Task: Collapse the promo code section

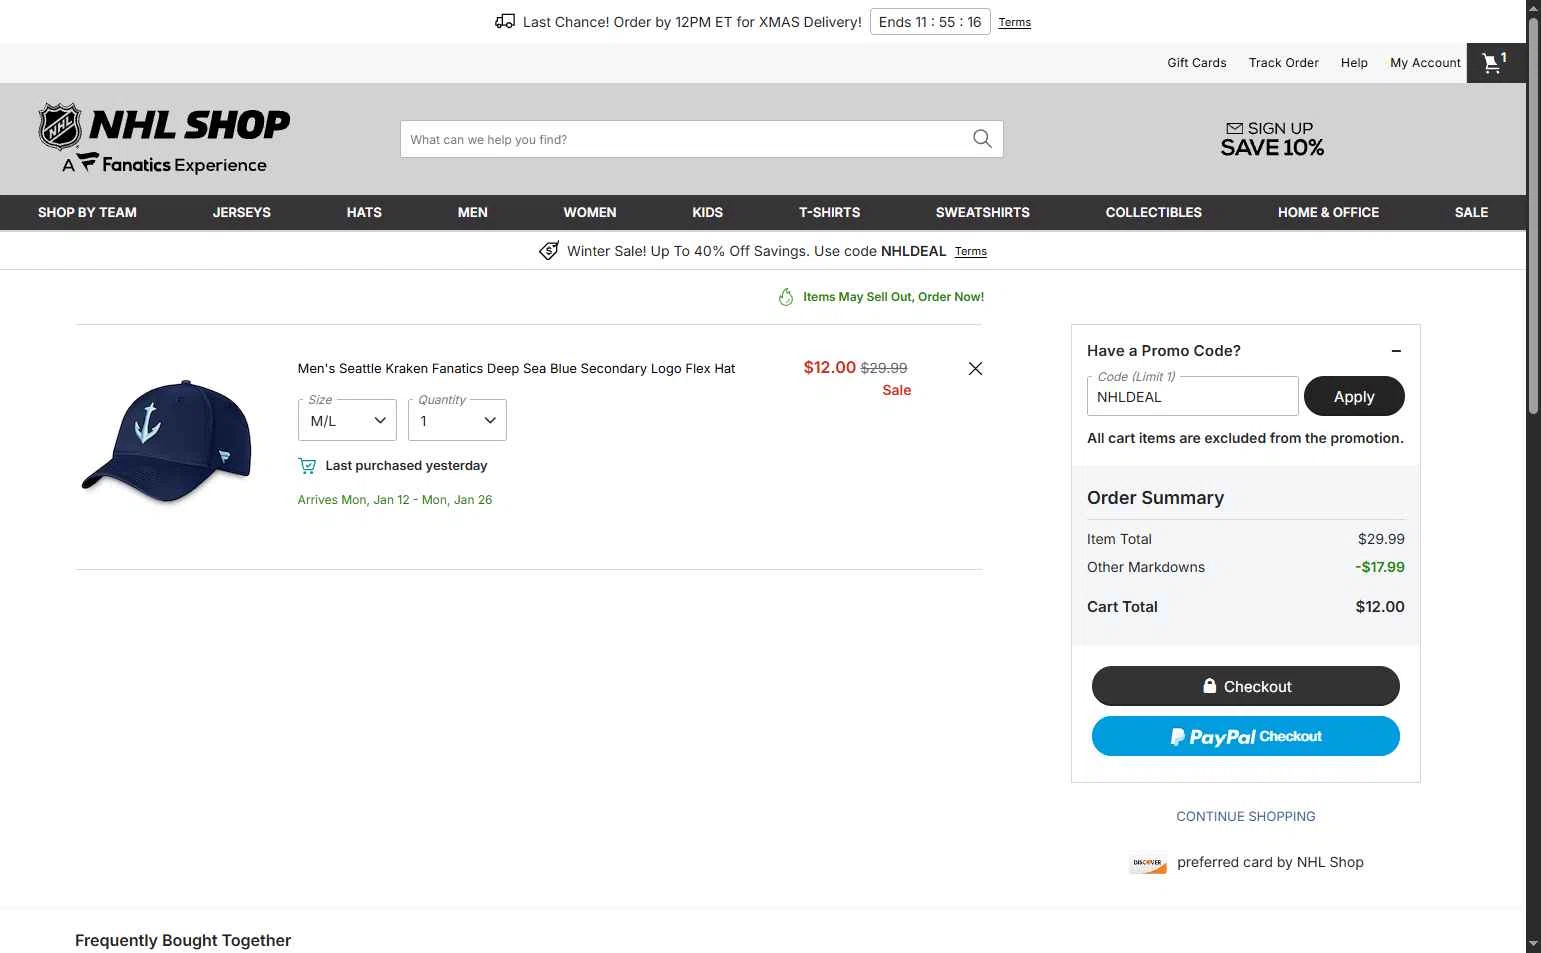Action: point(1396,351)
